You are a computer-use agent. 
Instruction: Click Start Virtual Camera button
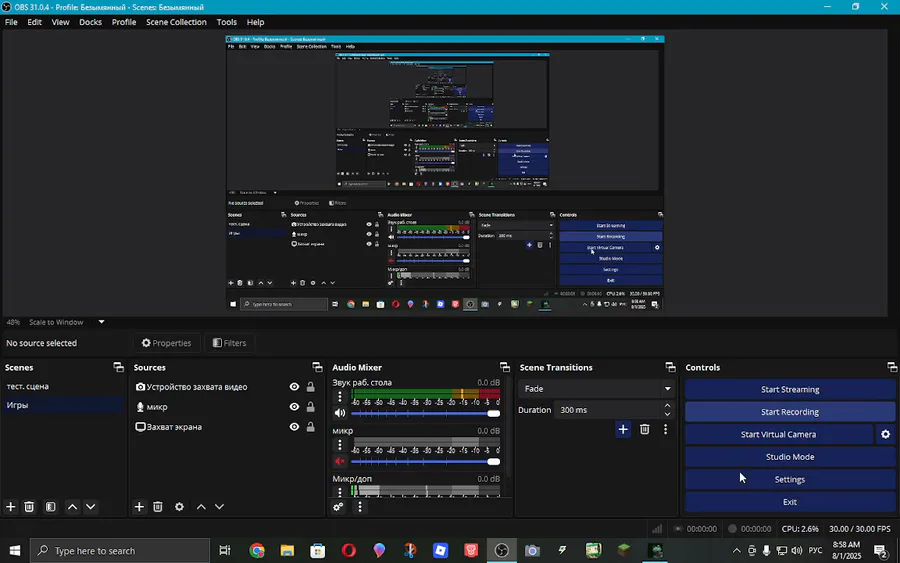(x=778, y=434)
